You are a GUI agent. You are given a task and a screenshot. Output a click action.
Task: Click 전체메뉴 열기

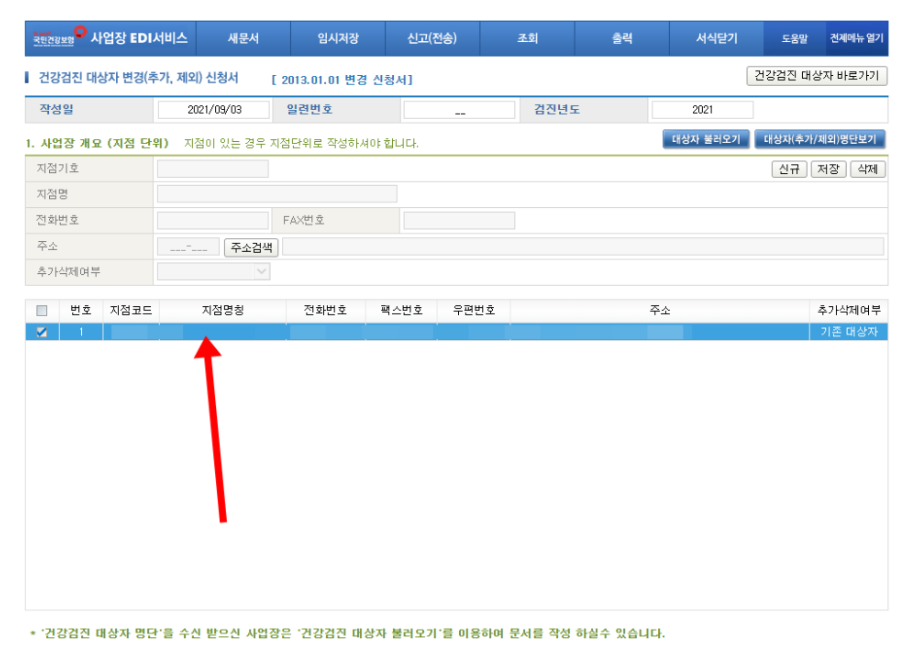pyautogui.click(x=857, y=39)
